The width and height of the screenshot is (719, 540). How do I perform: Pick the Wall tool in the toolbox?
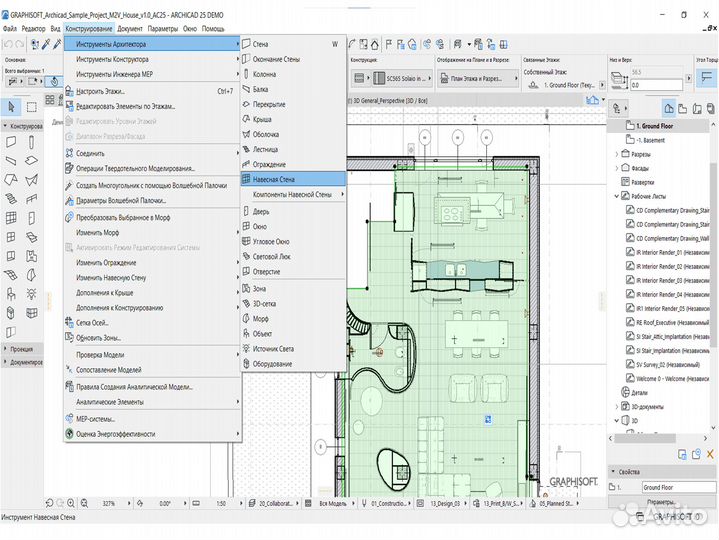[x=11, y=142]
